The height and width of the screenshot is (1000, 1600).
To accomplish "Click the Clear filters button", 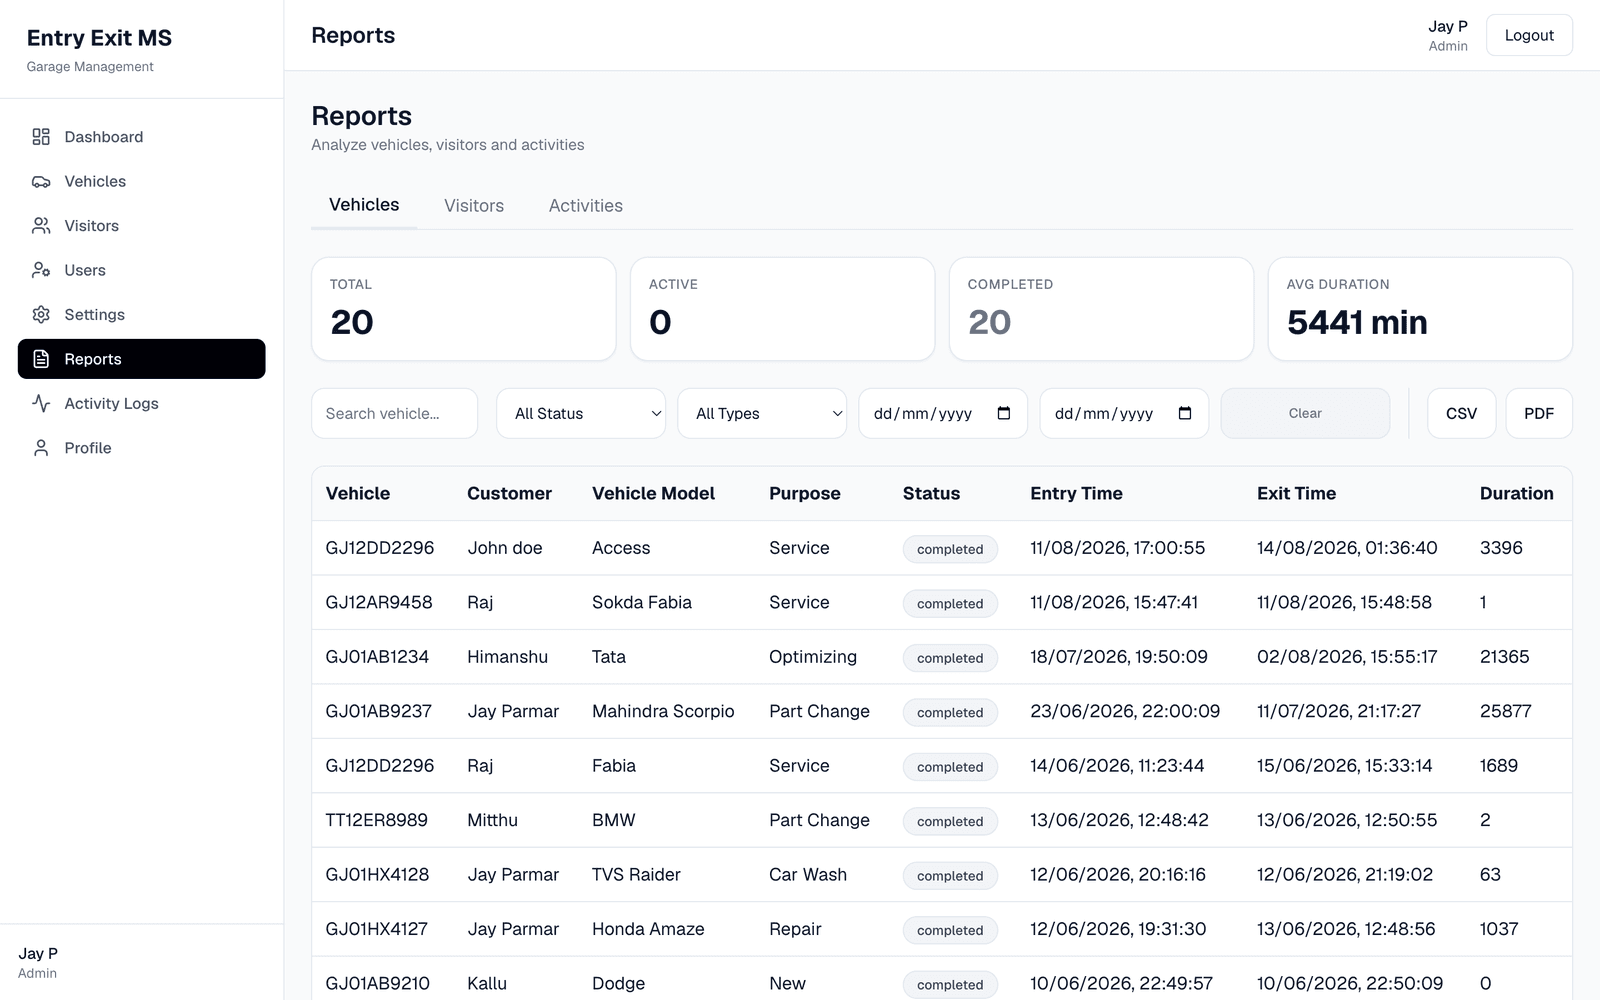I will coord(1305,413).
